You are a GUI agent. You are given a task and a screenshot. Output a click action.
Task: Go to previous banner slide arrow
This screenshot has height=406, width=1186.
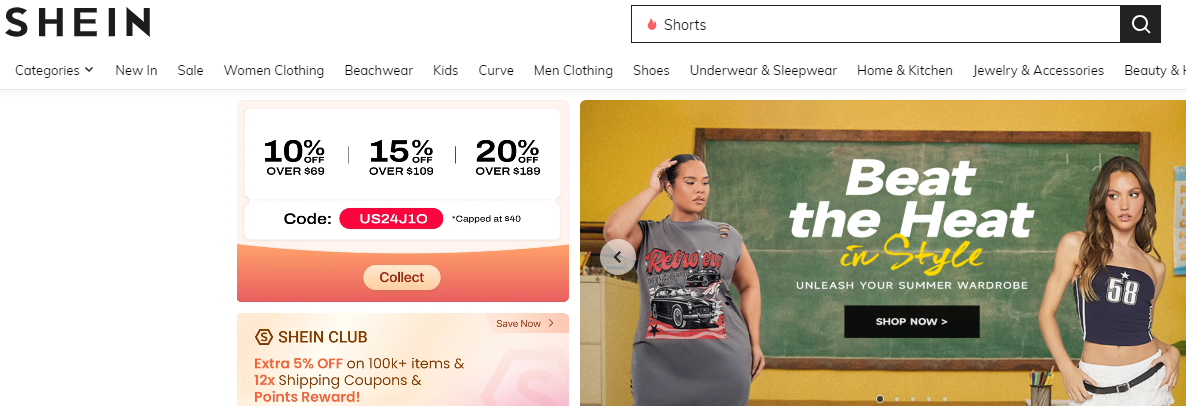[618, 257]
